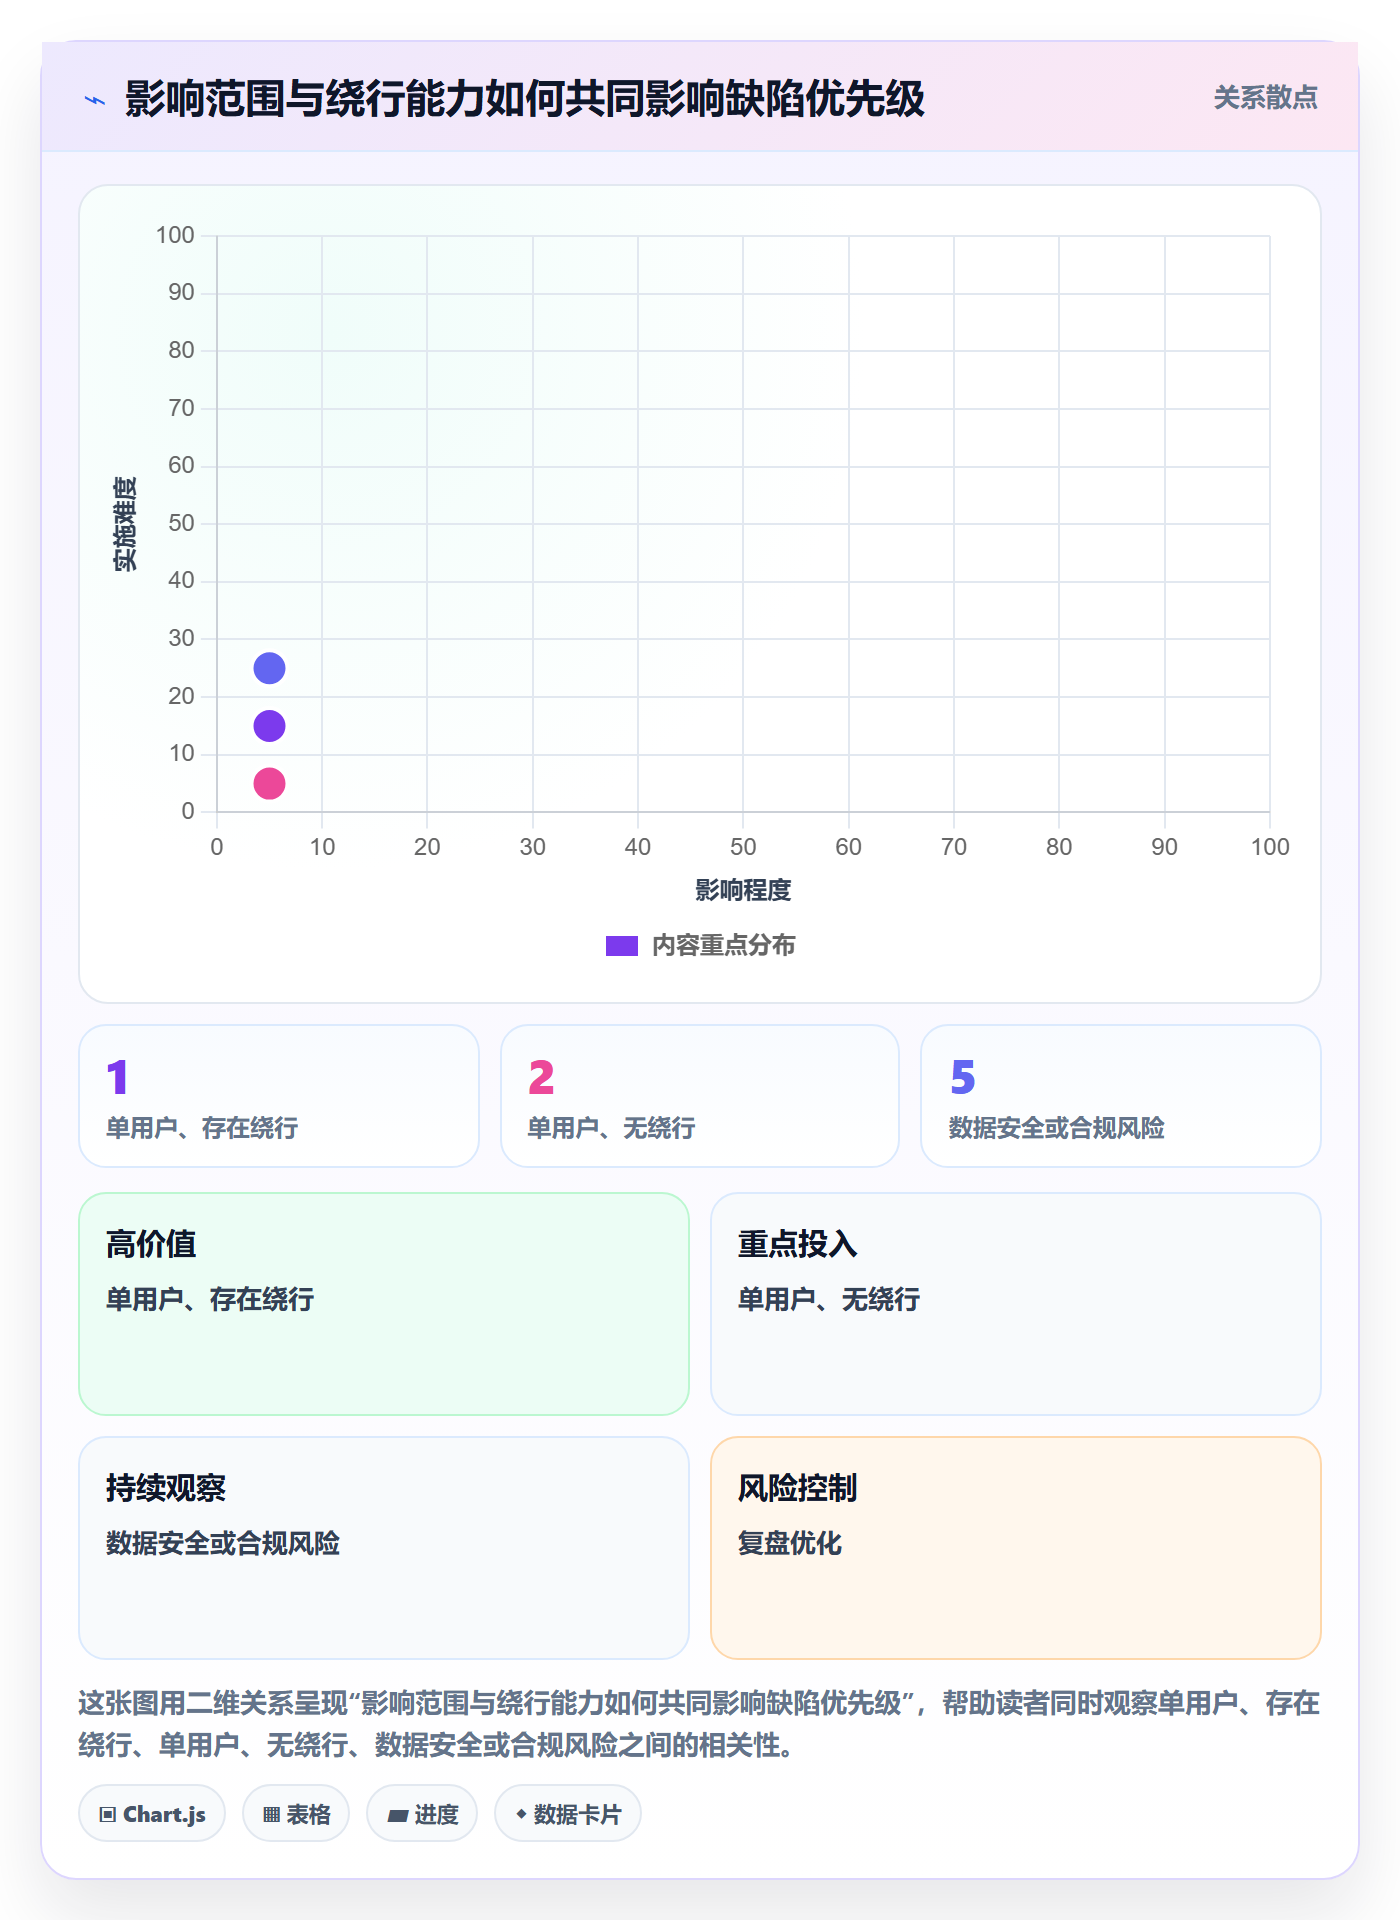The width and height of the screenshot is (1400, 1920).
Task: Select the blue scatter point on the chart
Action: point(269,668)
